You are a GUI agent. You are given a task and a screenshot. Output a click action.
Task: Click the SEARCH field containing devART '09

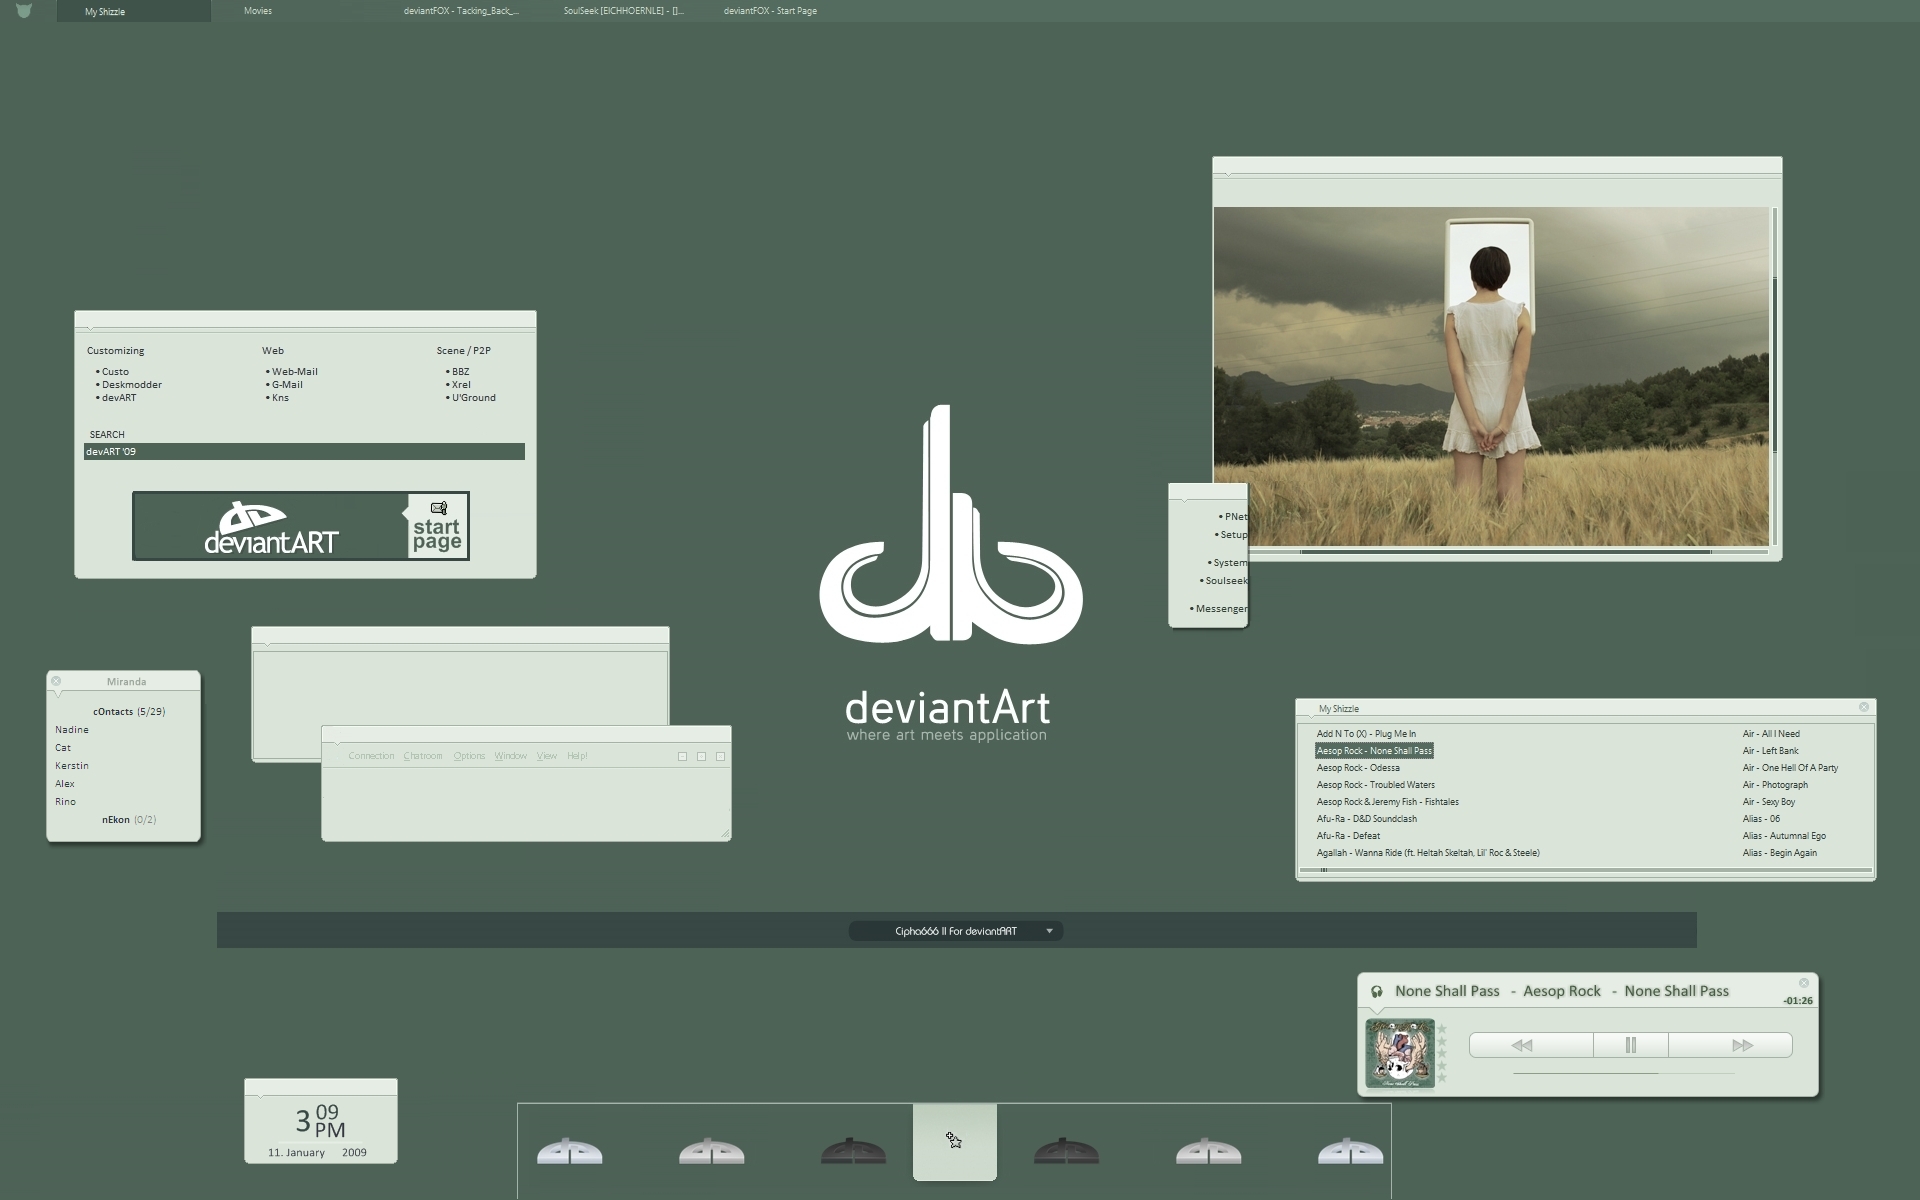click(304, 452)
